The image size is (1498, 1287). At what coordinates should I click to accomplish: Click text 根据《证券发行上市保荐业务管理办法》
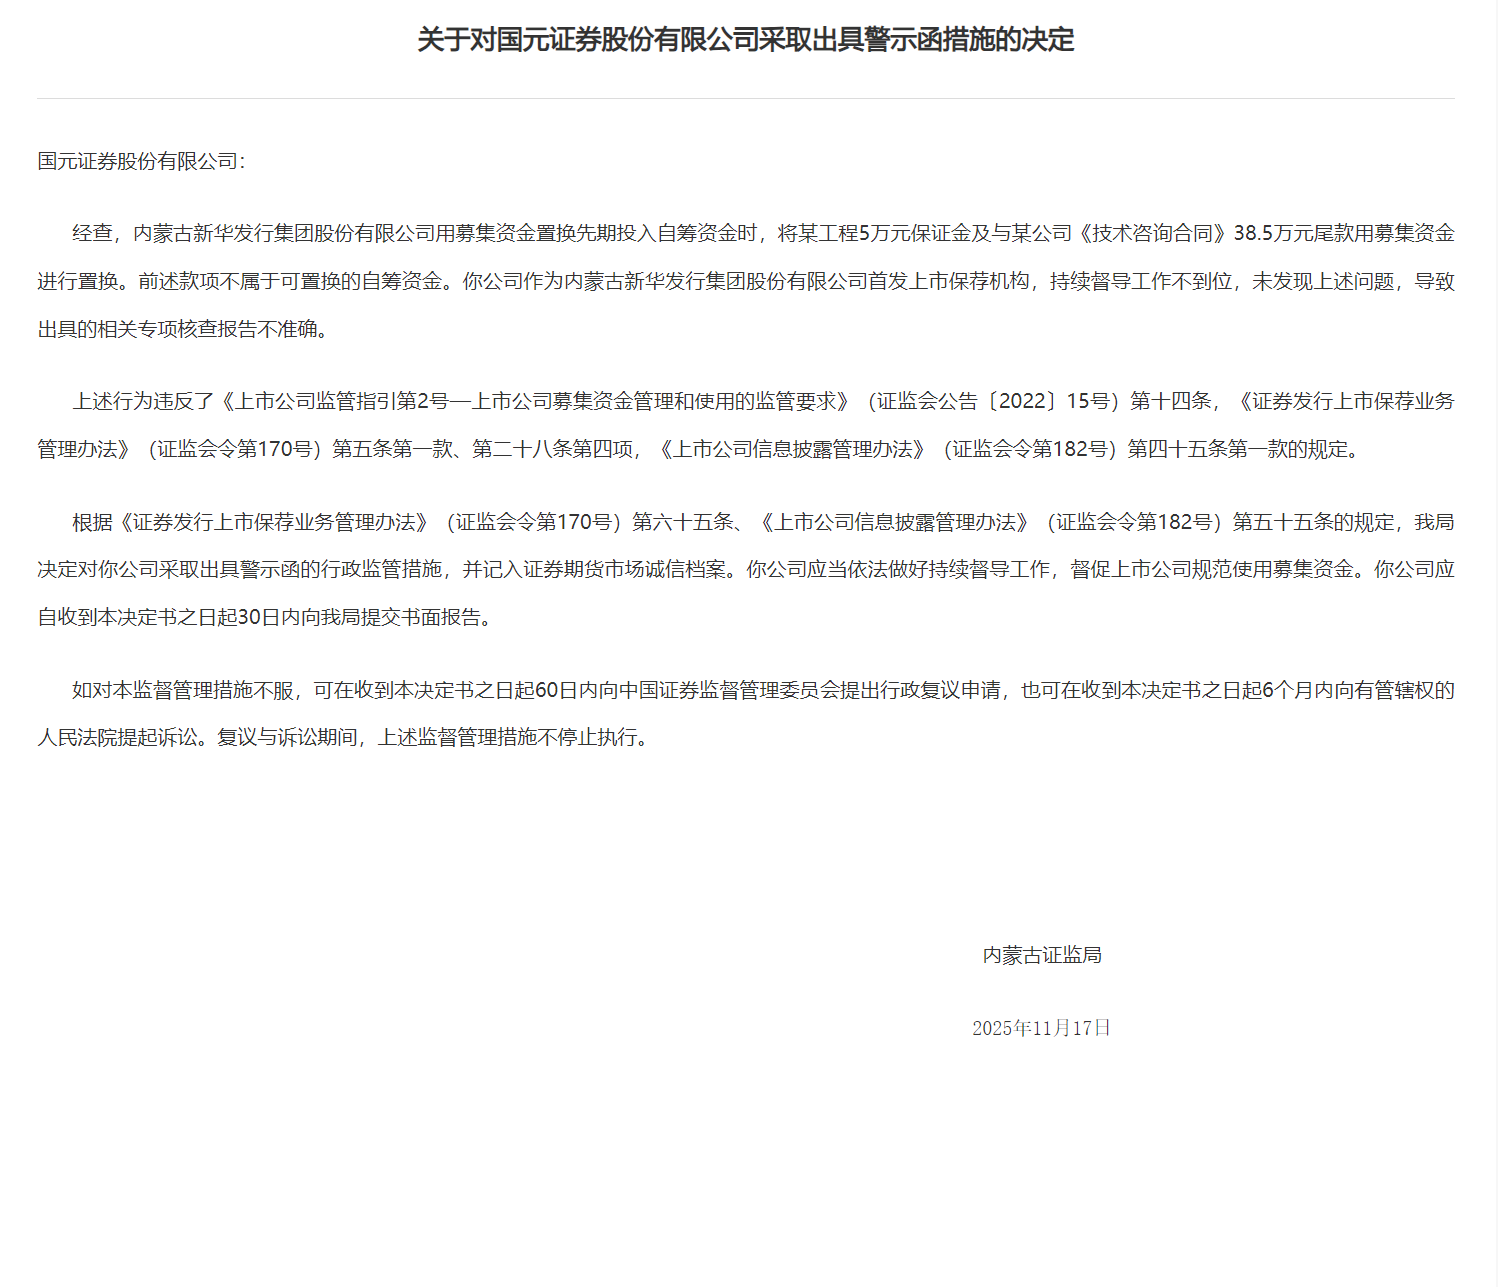[251, 522]
